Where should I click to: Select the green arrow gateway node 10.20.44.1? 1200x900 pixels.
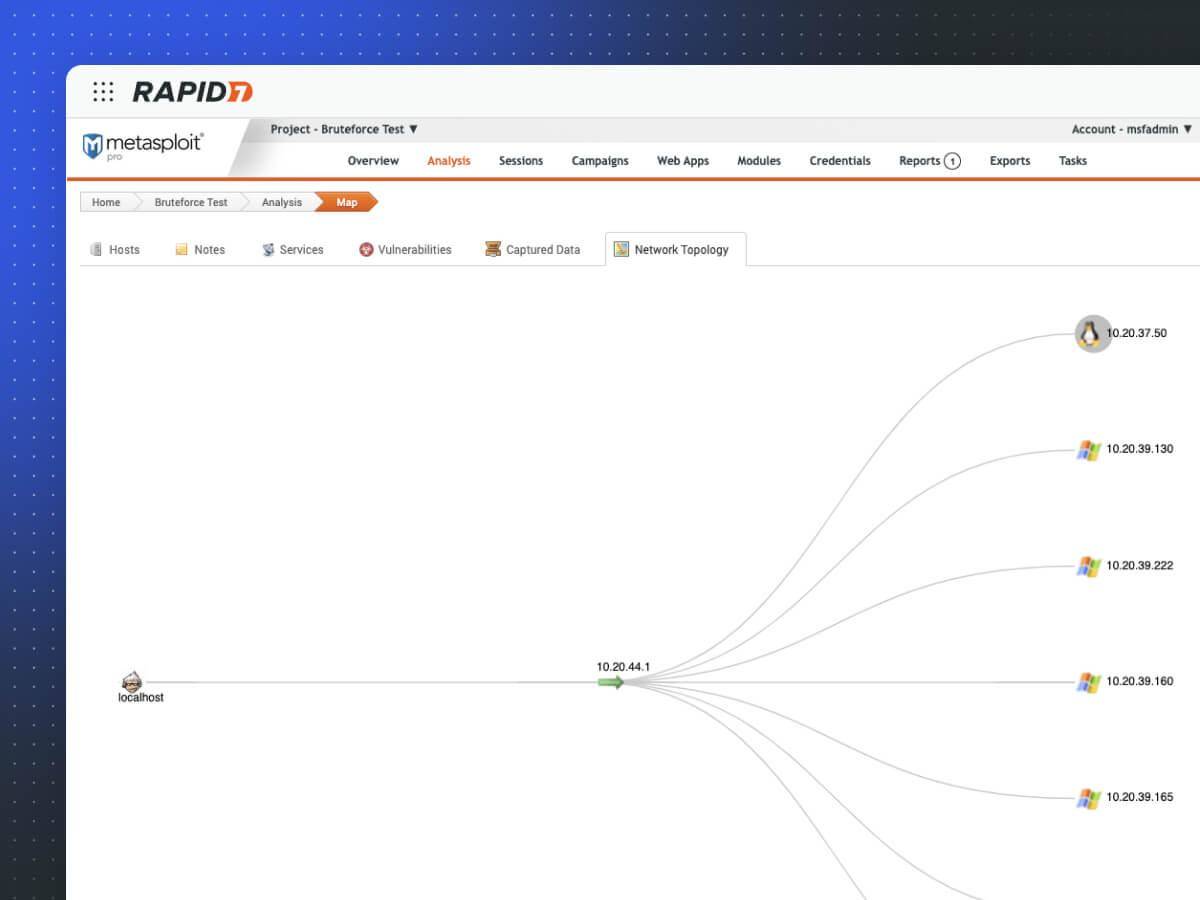coord(611,682)
